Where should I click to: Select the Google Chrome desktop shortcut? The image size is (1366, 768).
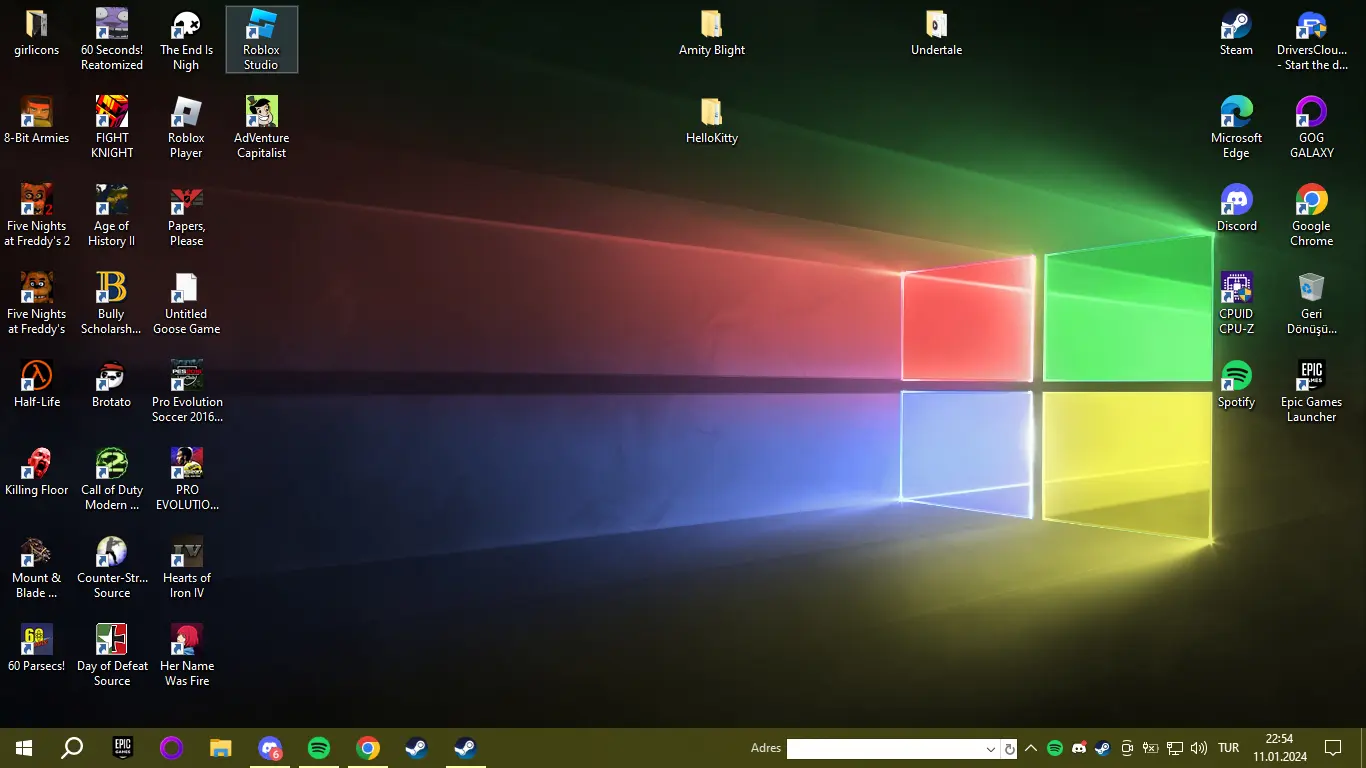[1311, 215]
